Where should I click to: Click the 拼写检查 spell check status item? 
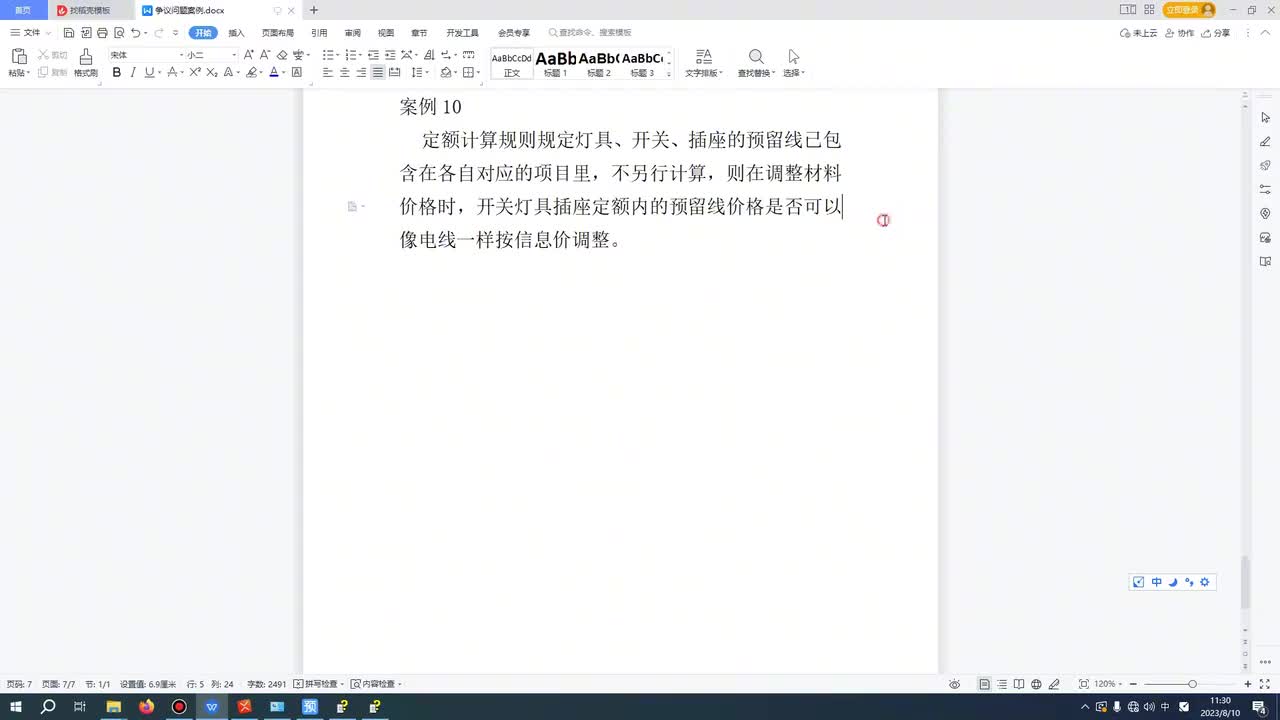[x=319, y=684]
